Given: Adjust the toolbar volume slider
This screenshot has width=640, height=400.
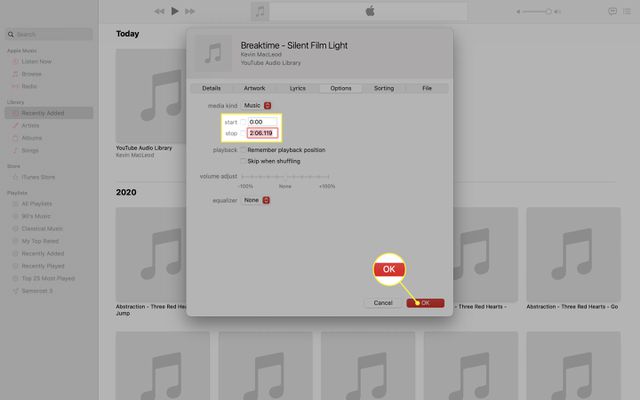Looking at the screenshot, I should pos(538,12).
